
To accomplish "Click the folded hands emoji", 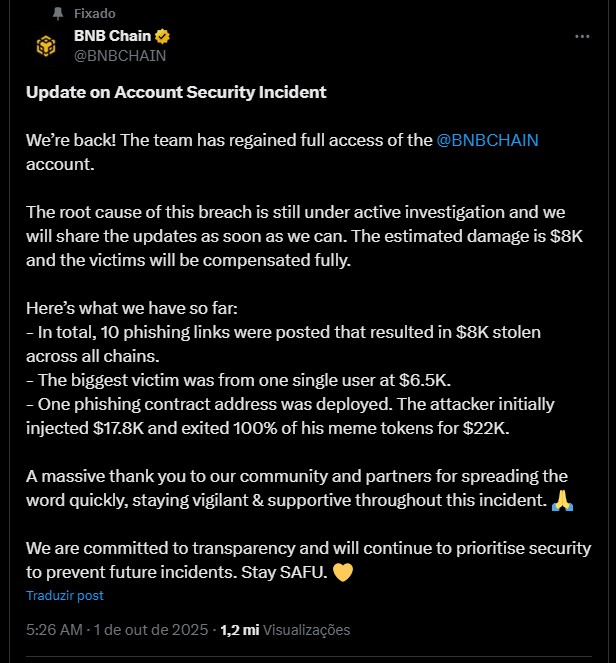I will pyautogui.click(x=561, y=497).
